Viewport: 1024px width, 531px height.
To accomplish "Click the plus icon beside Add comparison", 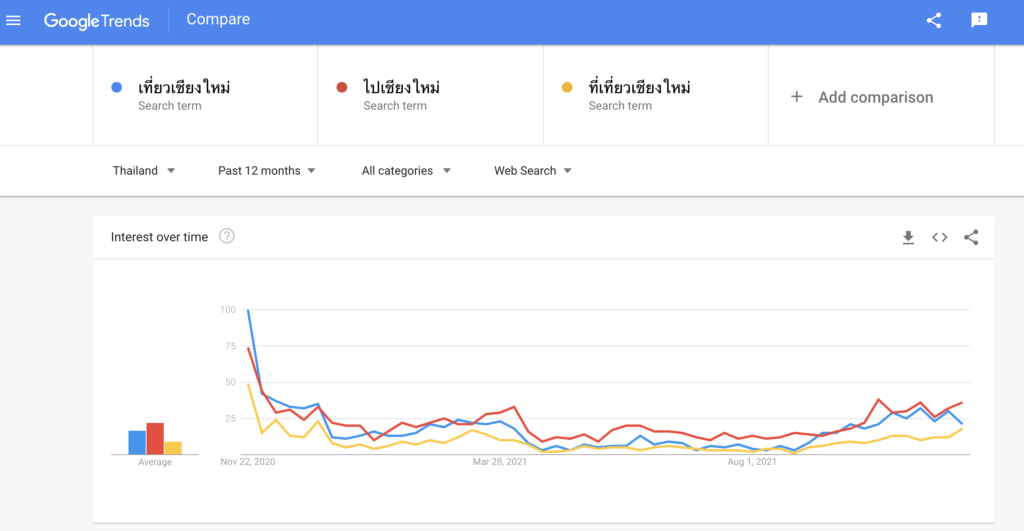I will pos(796,97).
